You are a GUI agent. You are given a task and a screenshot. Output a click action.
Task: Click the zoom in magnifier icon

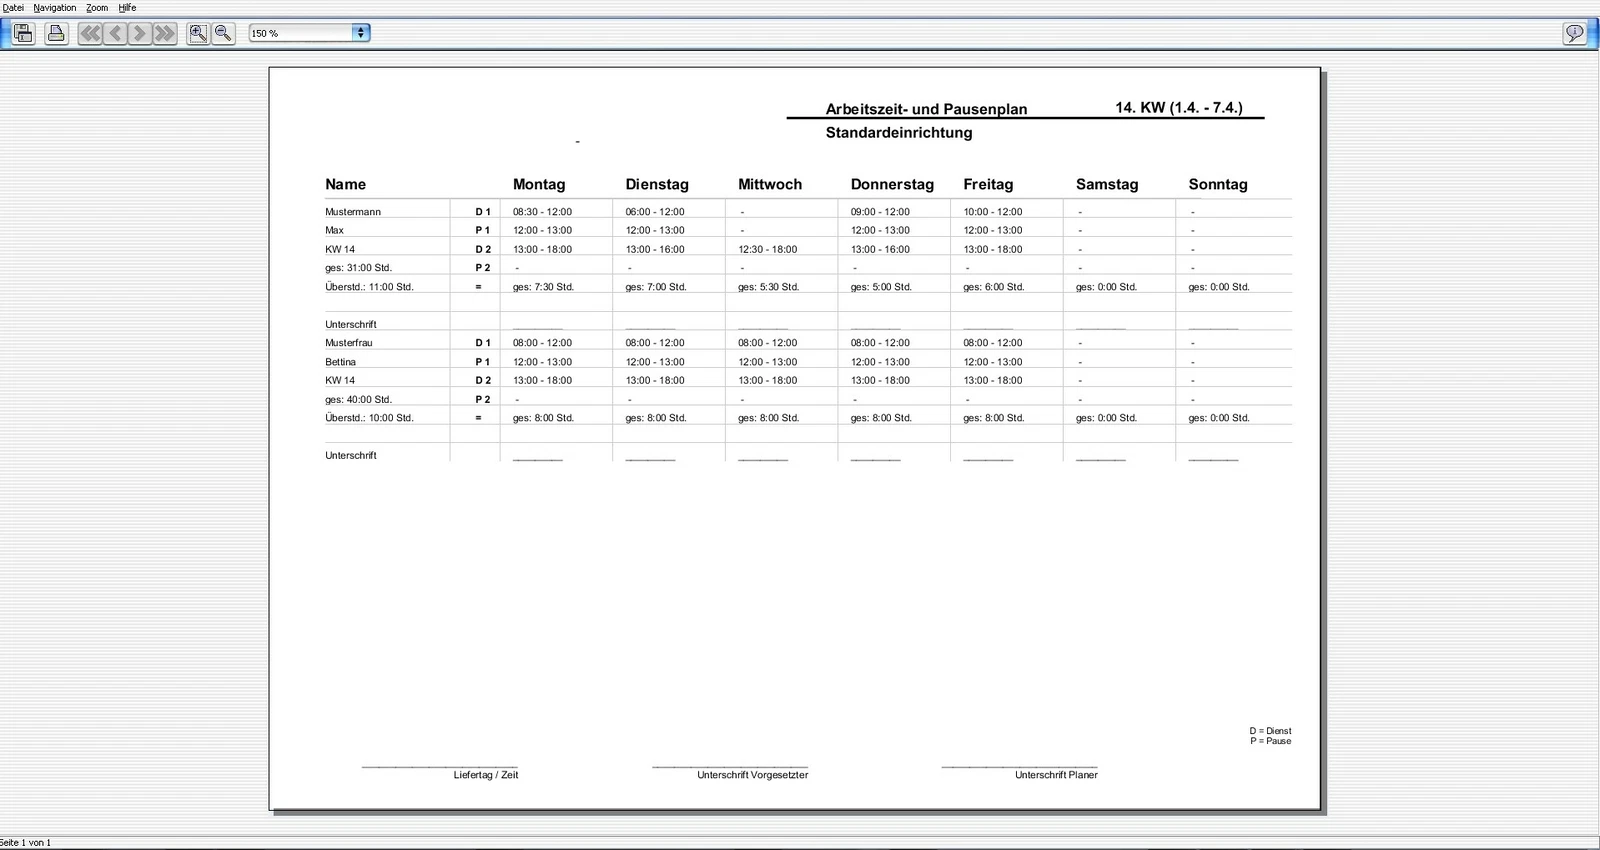tap(198, 33)
